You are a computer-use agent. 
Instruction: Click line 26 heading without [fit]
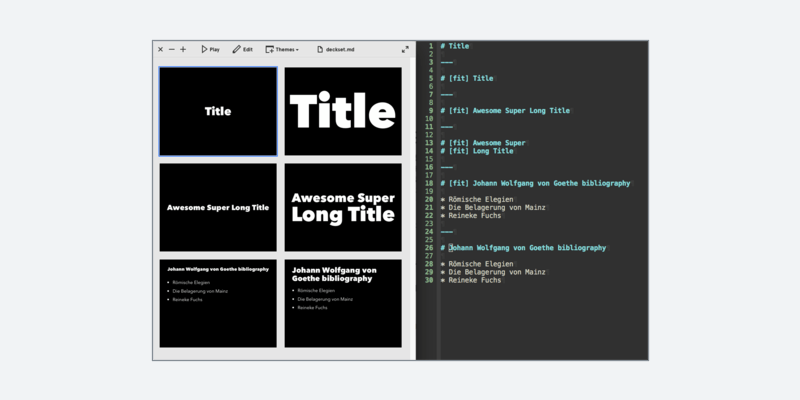[523, 248]
